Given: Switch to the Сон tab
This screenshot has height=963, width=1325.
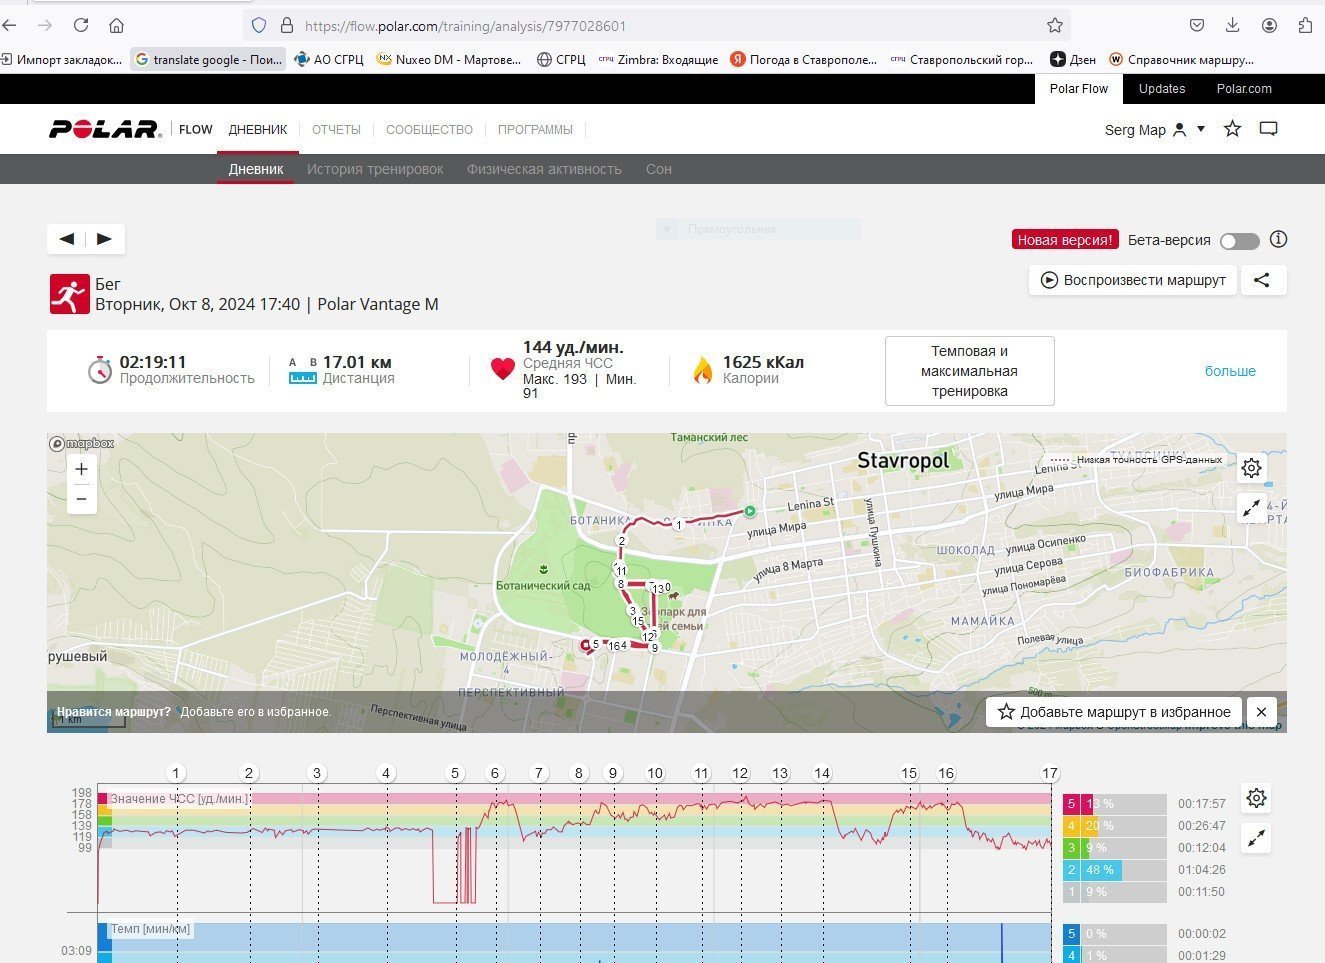Looking at the screenshot, I should click(659, 169).
